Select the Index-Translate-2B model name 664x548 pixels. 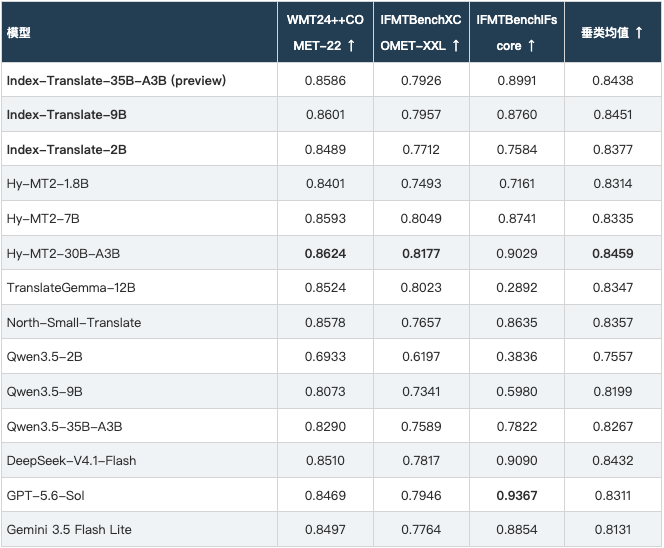tap(66, 149)
